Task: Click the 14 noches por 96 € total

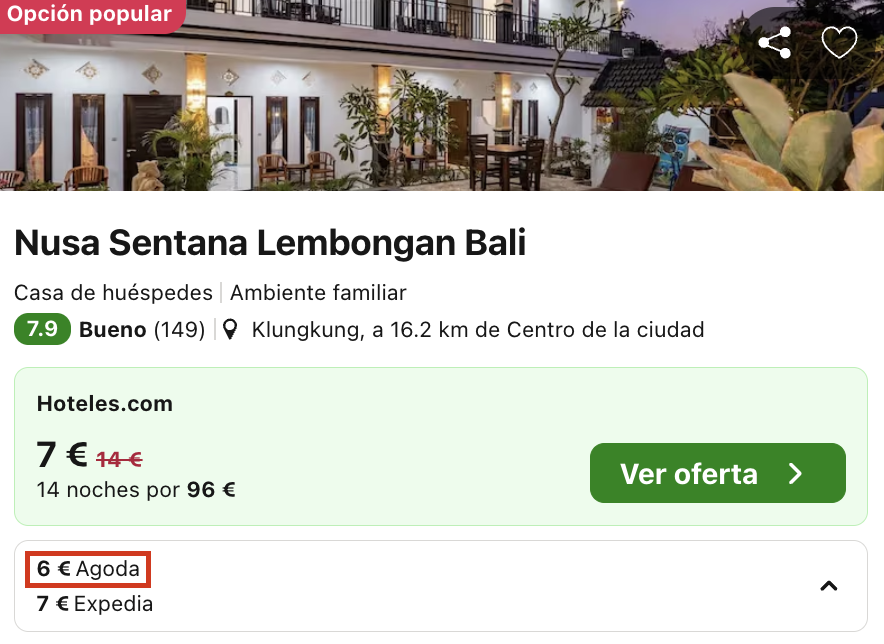Action: click(136, 489)
